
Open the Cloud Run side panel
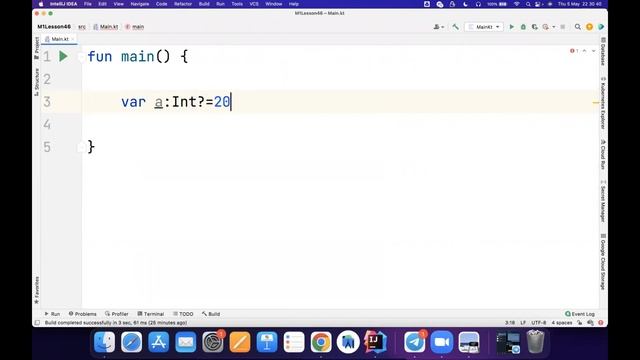coord(603,154)
